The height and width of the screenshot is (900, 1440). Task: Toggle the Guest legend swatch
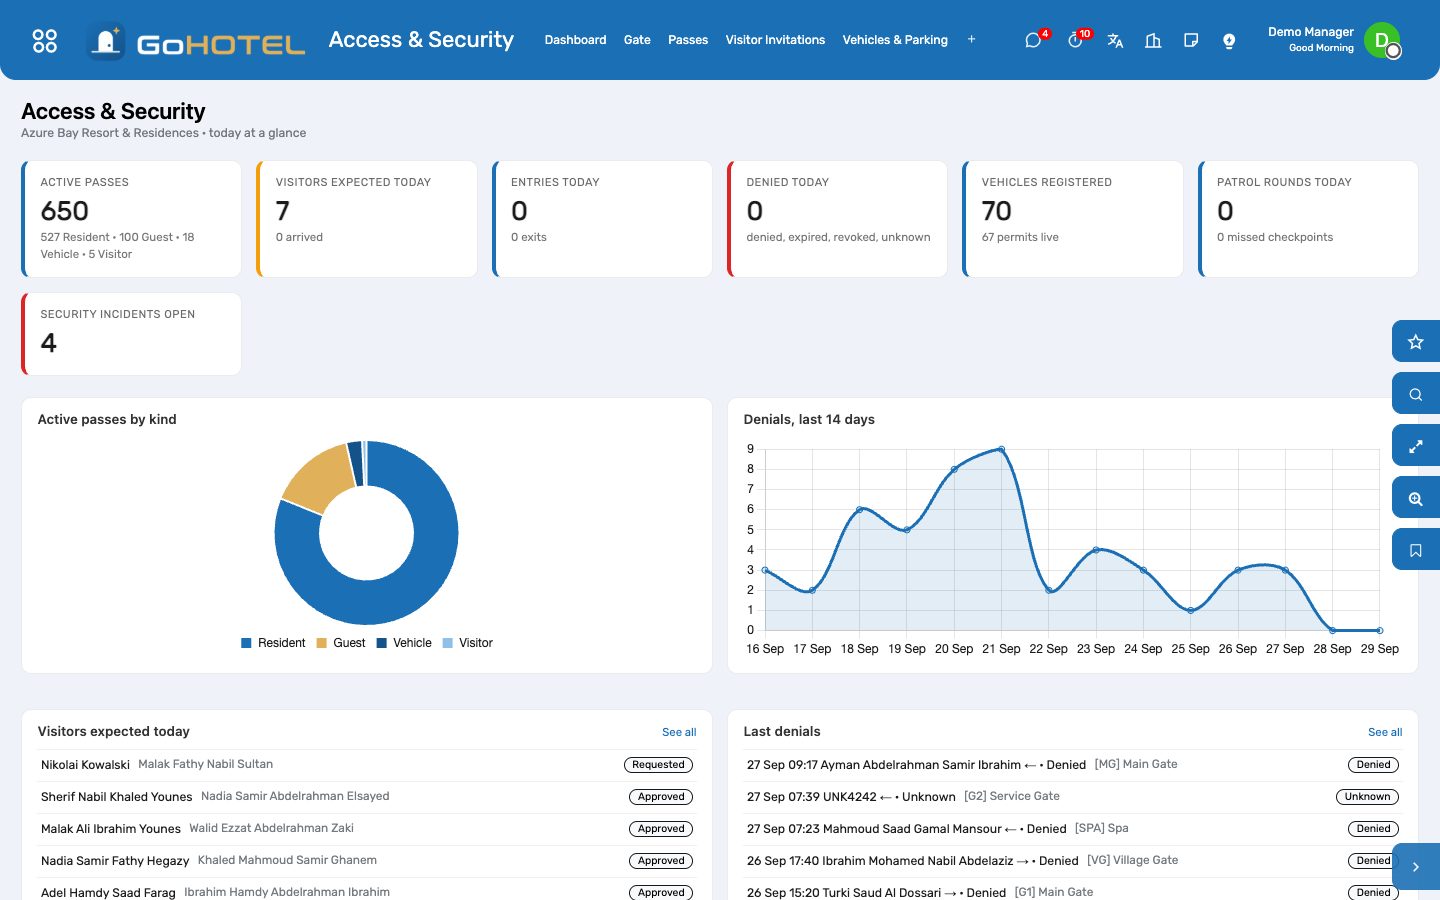(322, 643)
